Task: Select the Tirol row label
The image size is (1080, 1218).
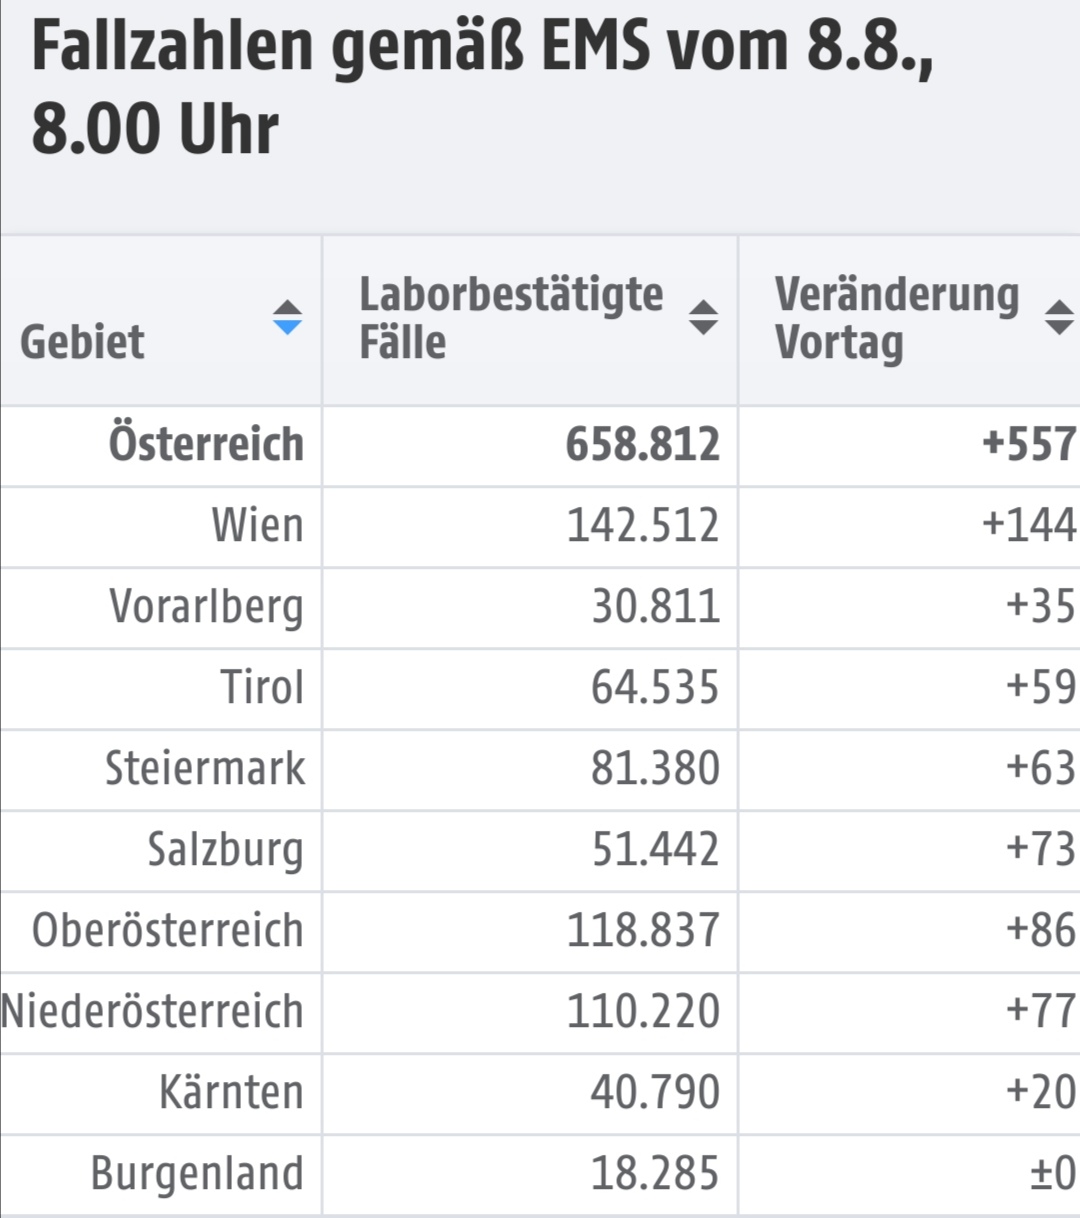Action: (262, 688)
